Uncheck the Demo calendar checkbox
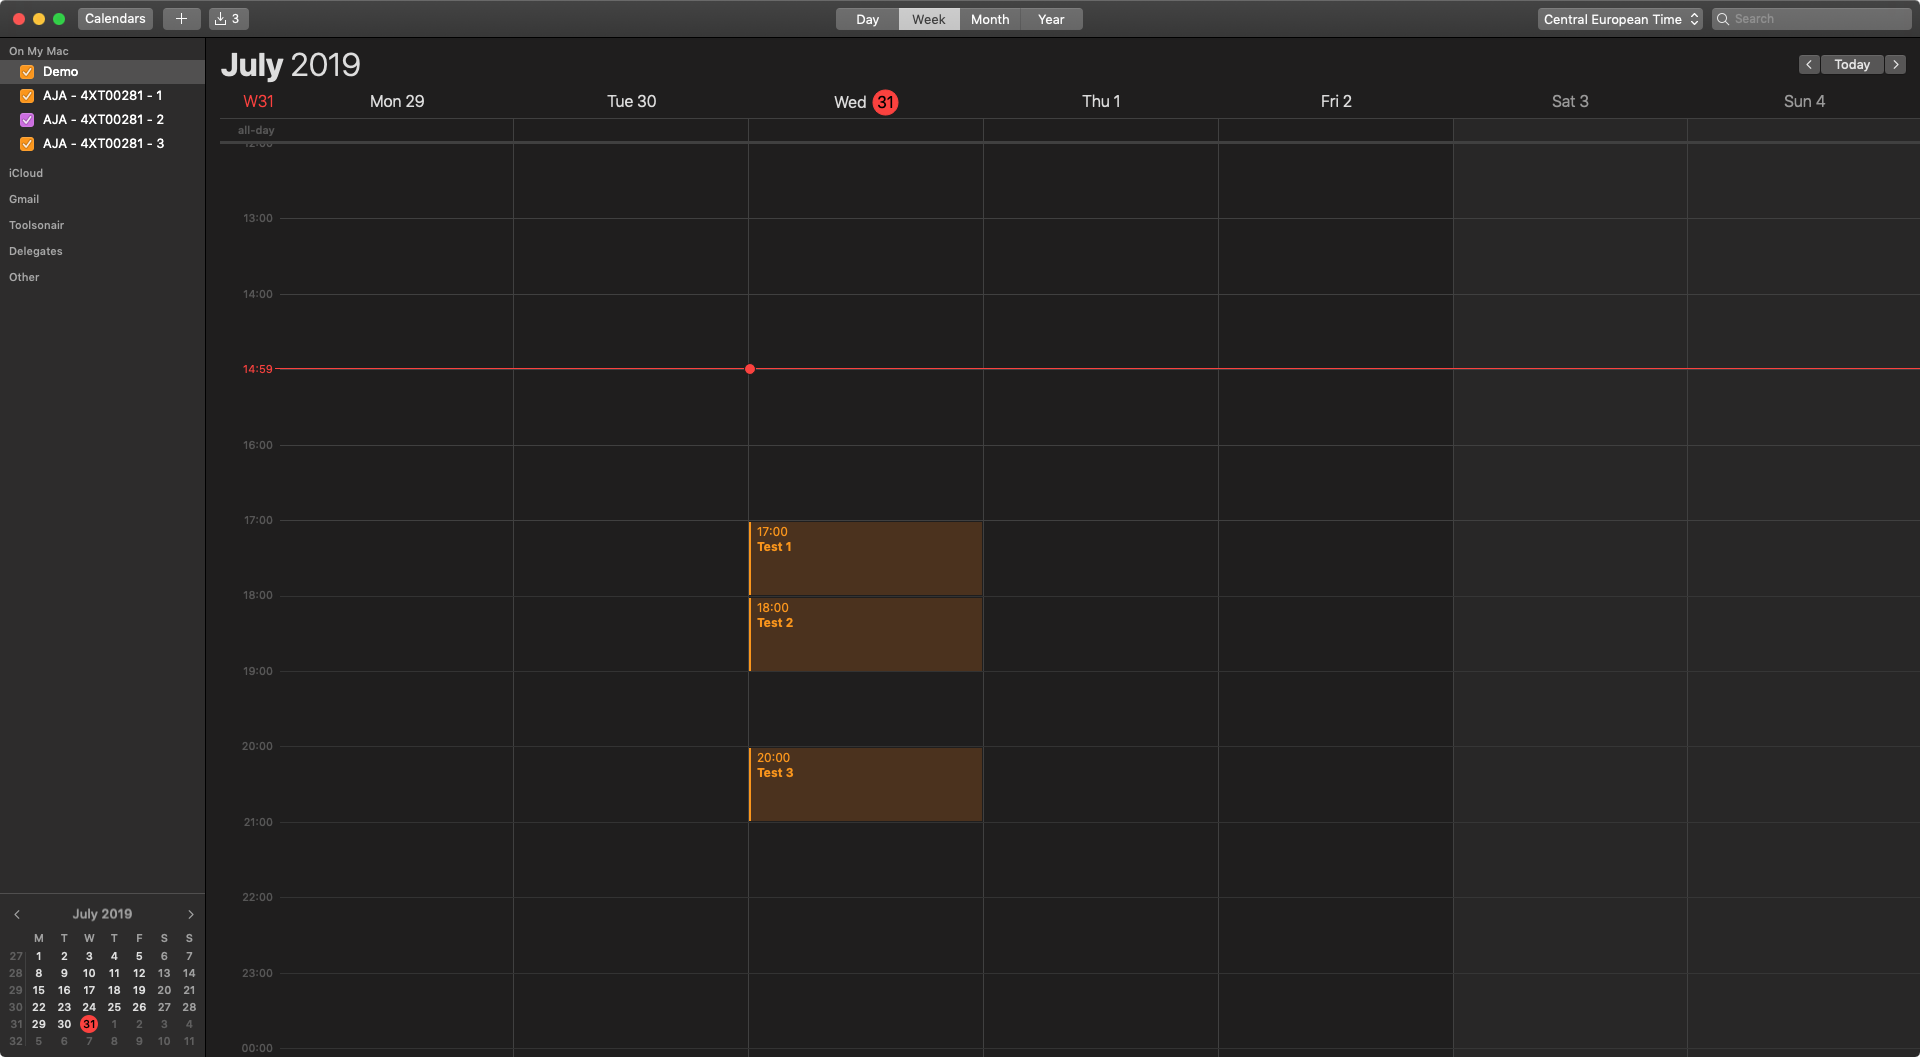The image size is (1920, 1057). (27, 72)
